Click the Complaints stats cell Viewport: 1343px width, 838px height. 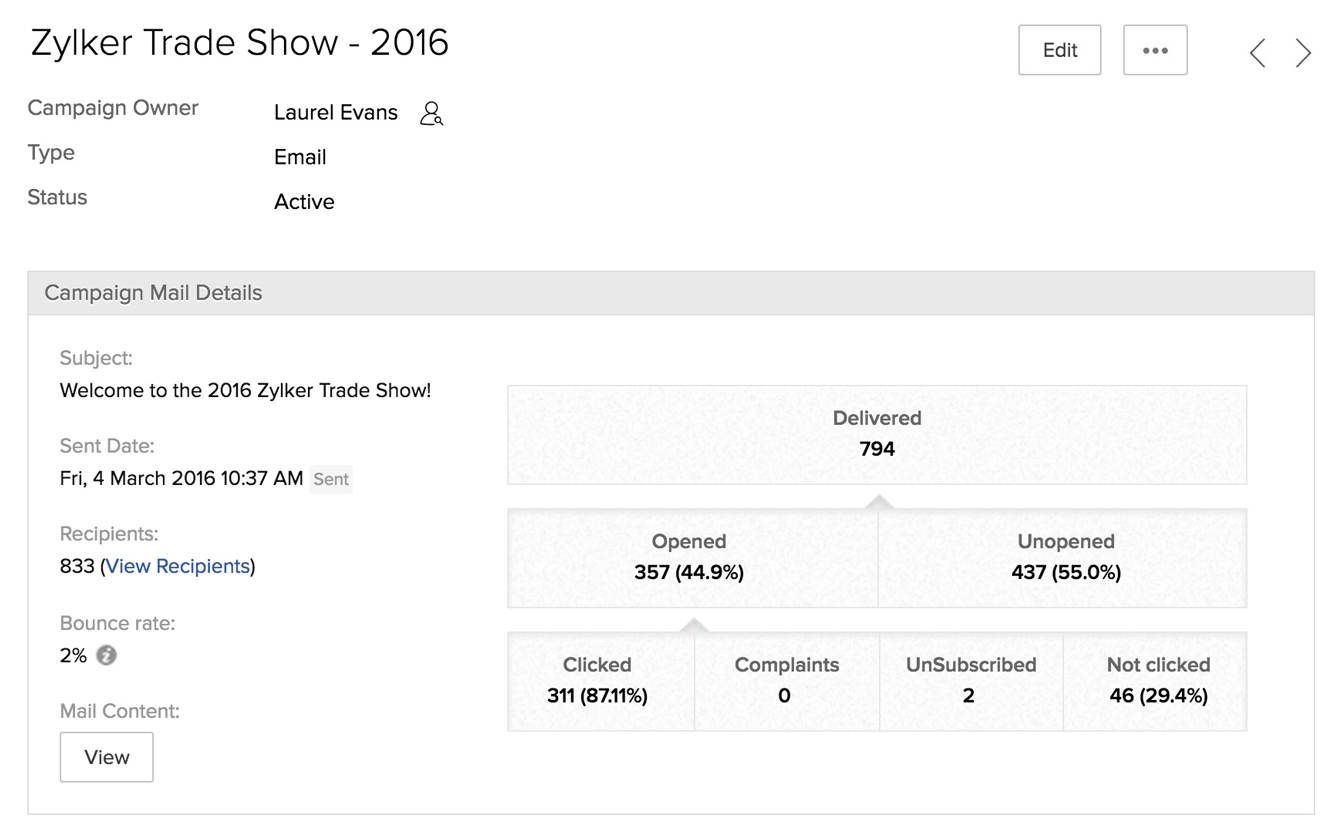tap(786, 680)
